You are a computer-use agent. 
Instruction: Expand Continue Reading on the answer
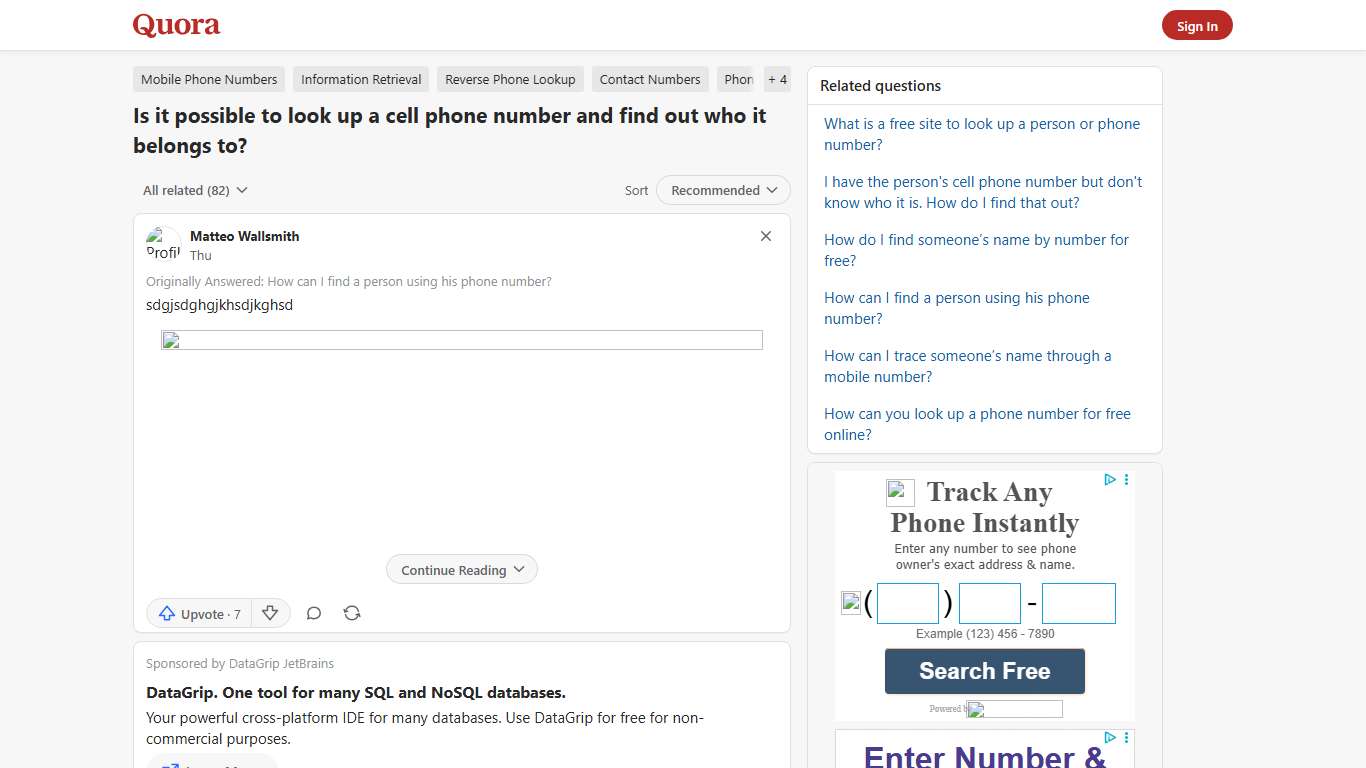tap(461, 569)
